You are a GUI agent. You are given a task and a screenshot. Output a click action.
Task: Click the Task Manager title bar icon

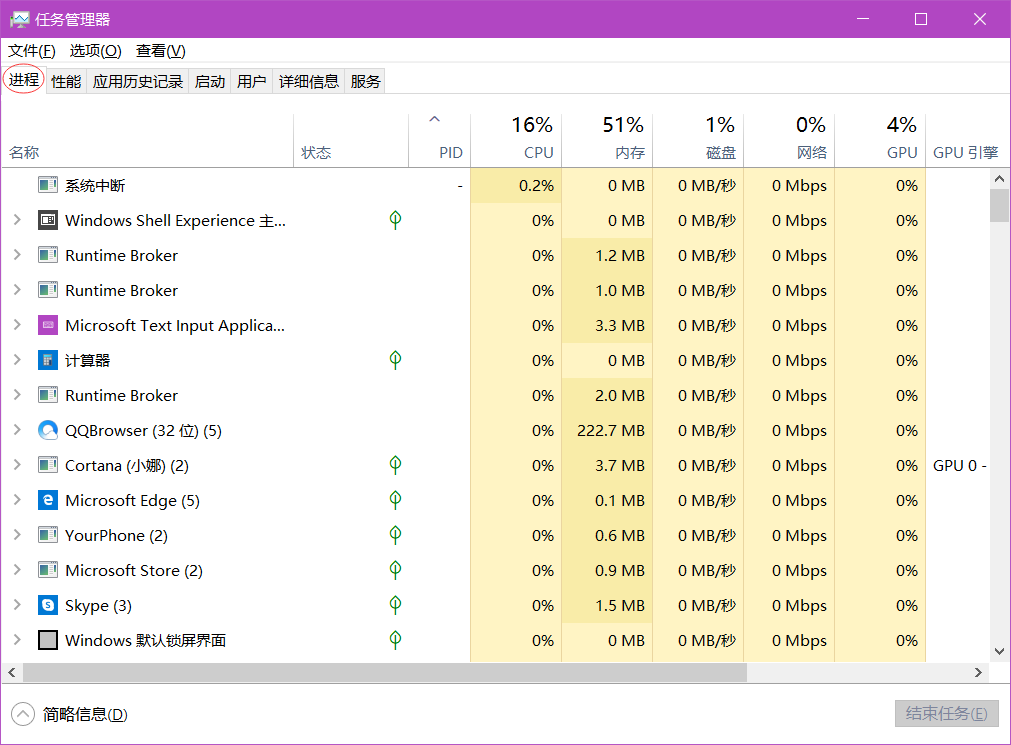pyautogui.click(x=19, y=19)
